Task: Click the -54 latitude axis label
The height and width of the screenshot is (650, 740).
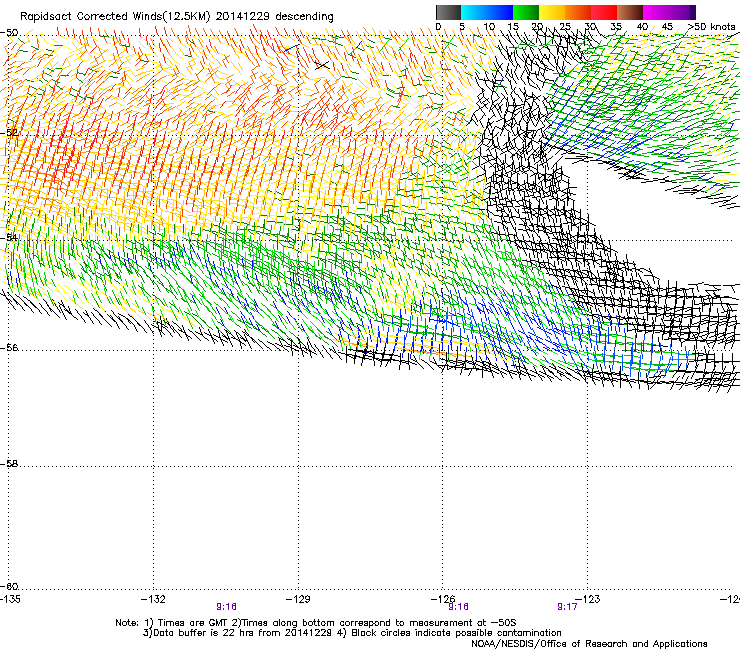Action: point(9,237)
